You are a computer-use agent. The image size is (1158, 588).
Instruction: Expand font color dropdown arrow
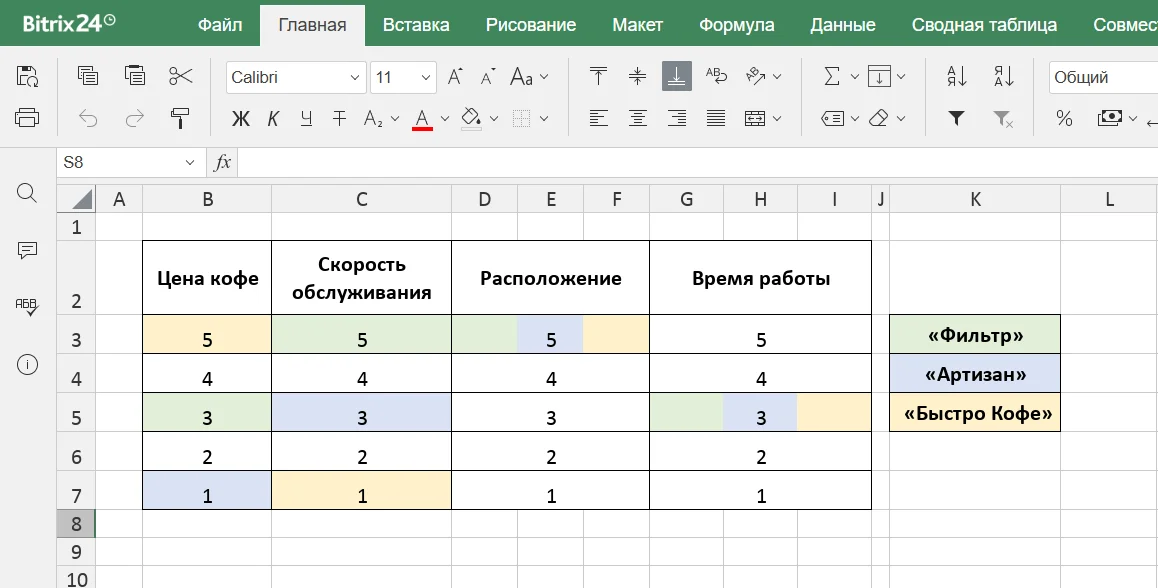coord(445,118)
